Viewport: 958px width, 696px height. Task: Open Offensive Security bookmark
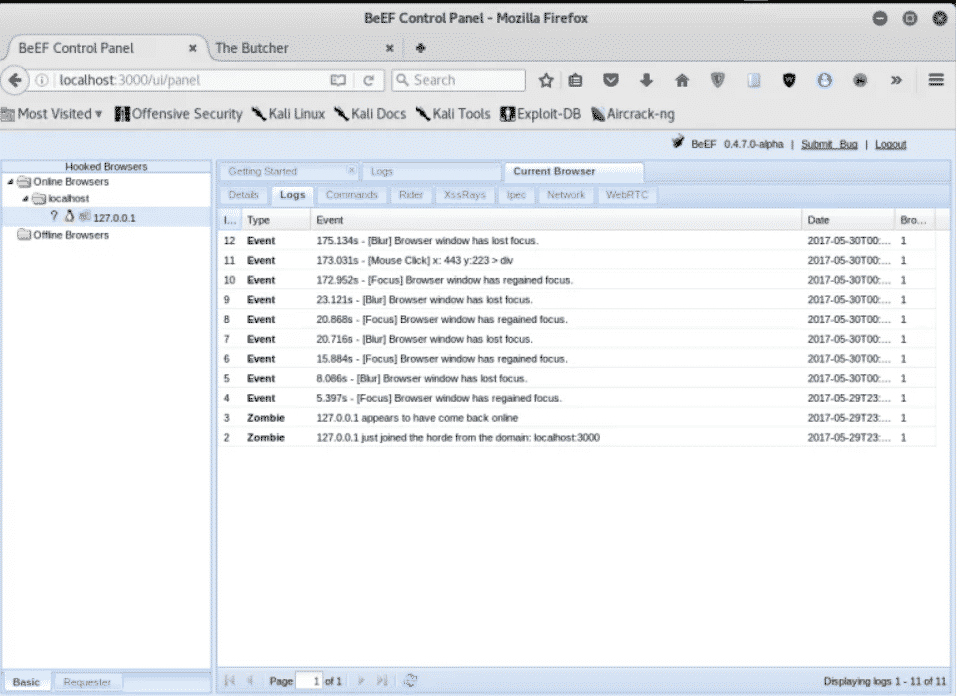pos(179,114)
